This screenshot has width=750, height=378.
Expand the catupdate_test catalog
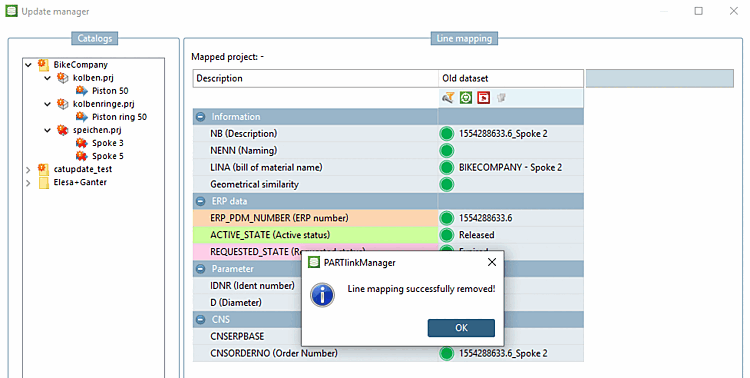pyautogui.click(x=28, y=169)
